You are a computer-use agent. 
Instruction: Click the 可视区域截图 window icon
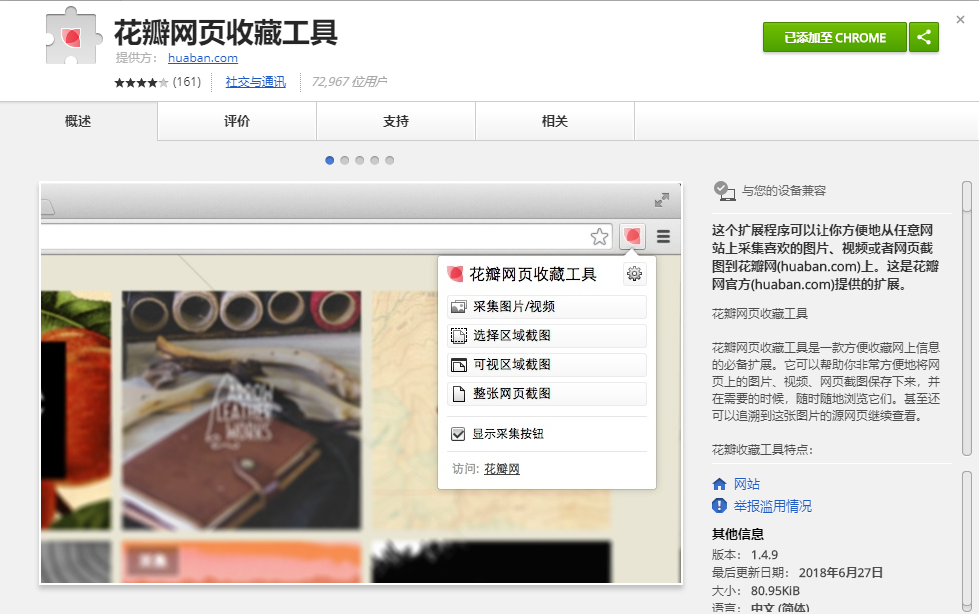coord(459,365)
